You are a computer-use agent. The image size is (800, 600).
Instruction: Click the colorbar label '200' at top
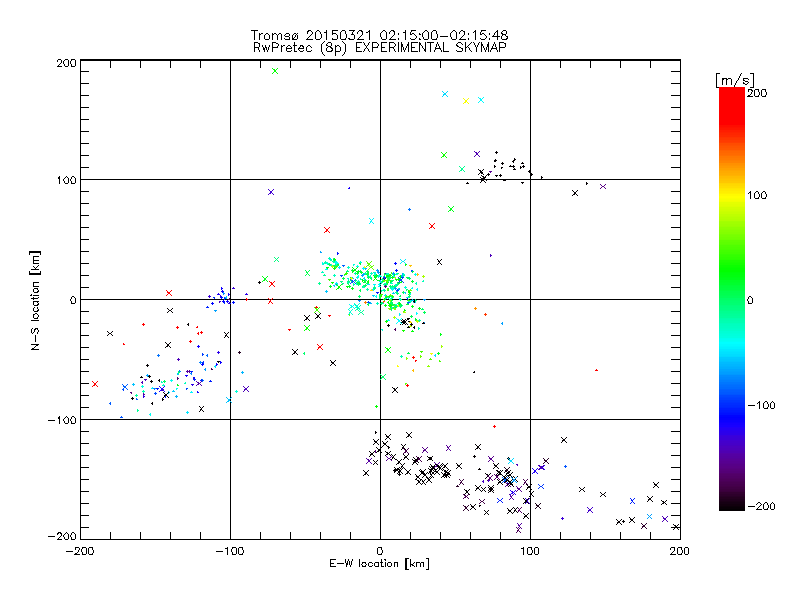[757, 93]
